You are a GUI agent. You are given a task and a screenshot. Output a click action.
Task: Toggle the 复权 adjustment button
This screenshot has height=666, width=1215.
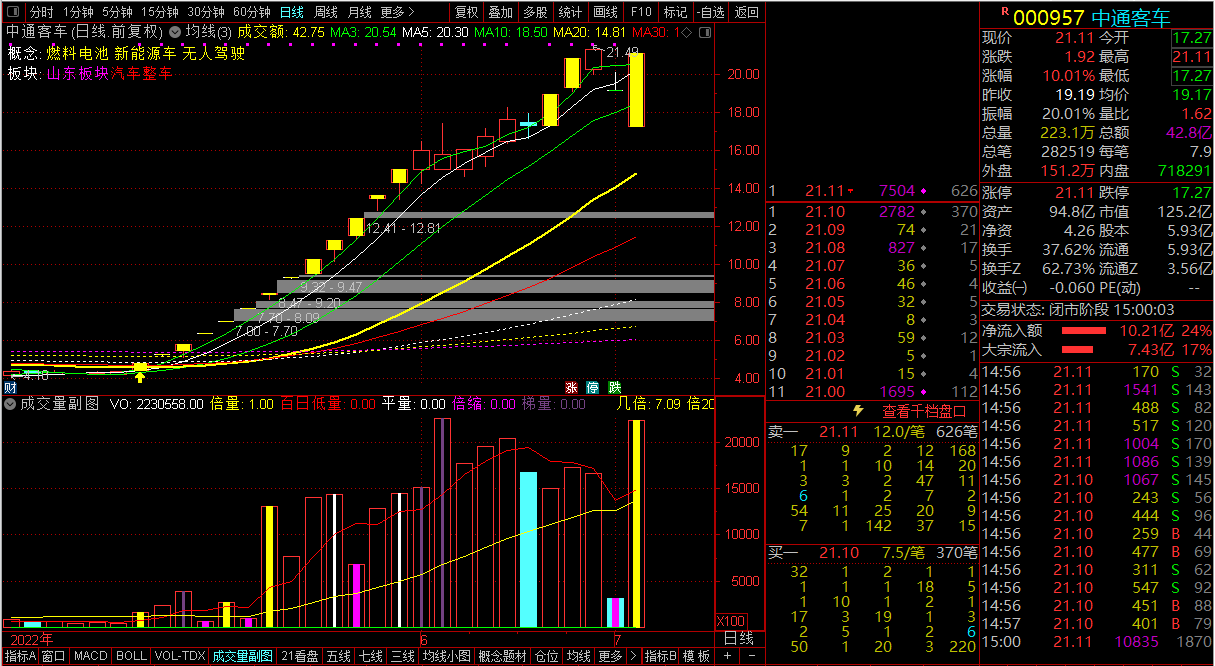pyautogui.click(x=466, y=12)
